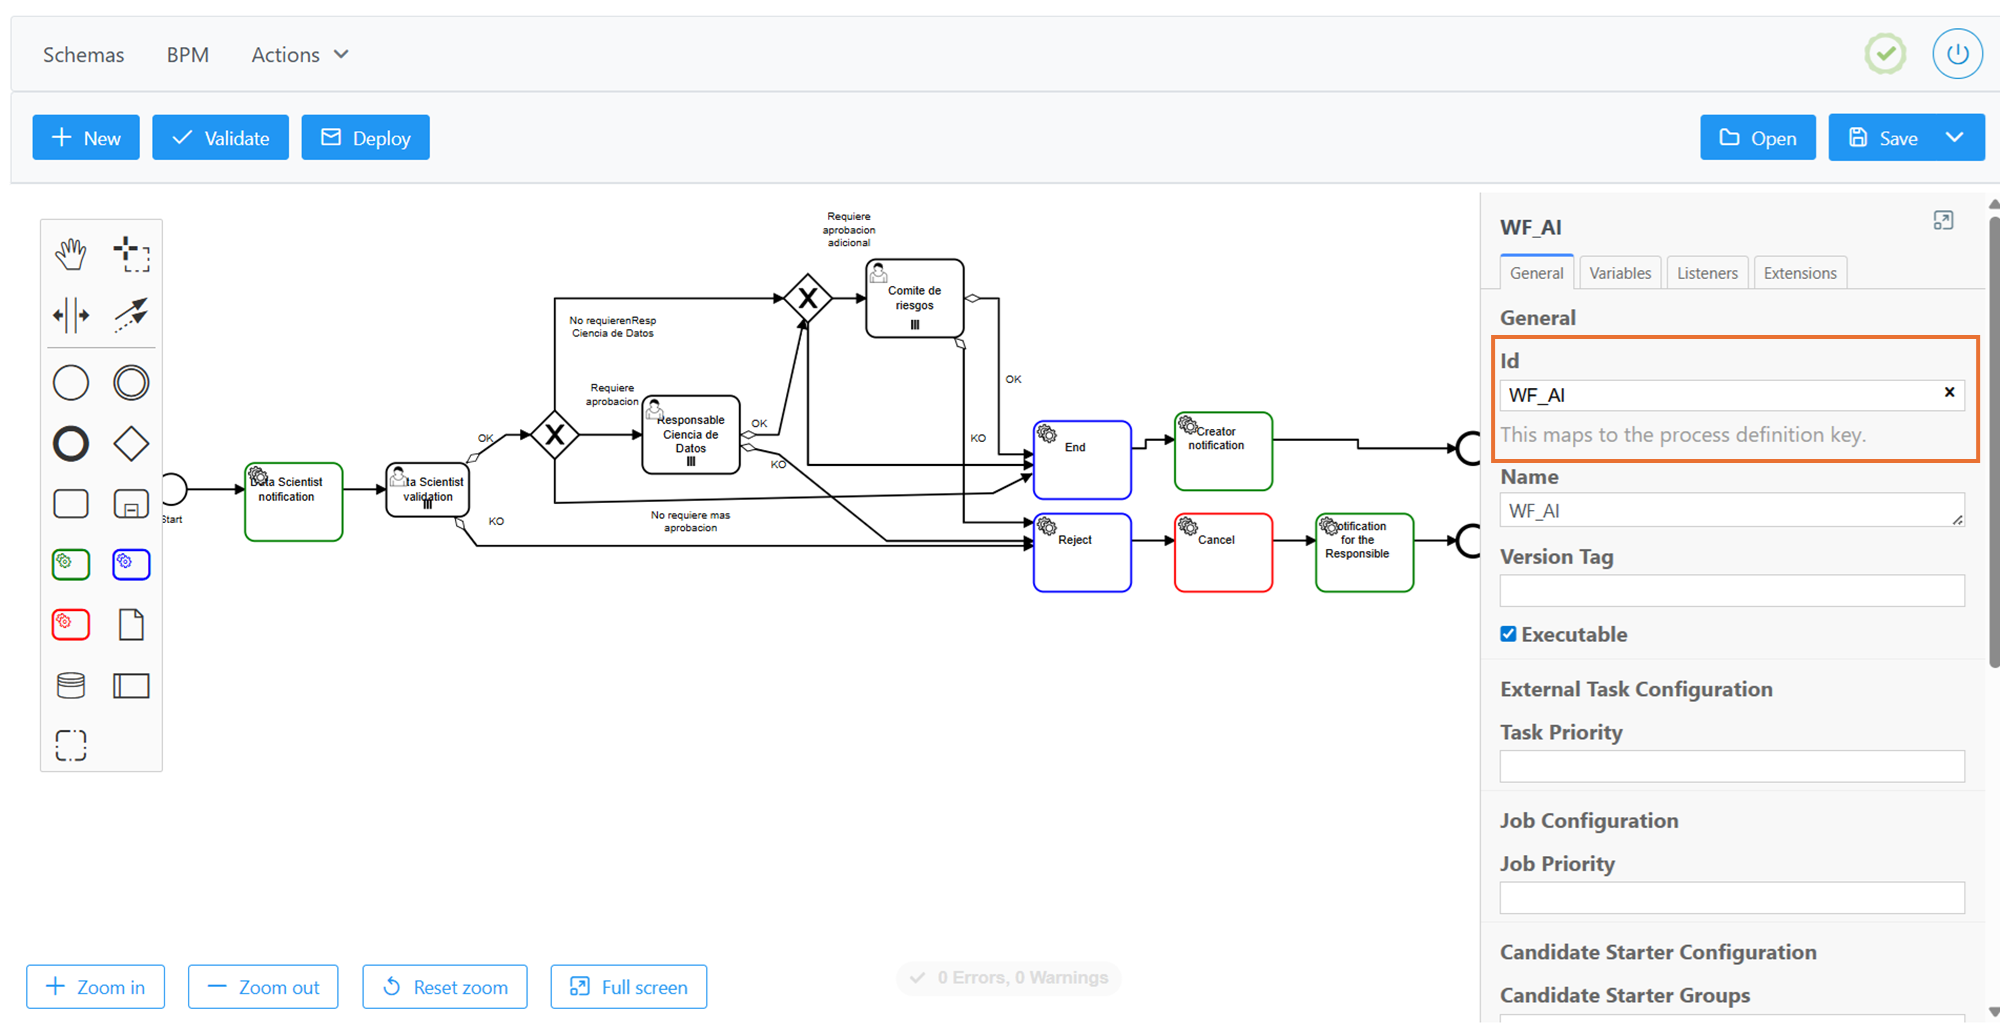Pick the red service task icon
This screenshot has width=2000, height=1033.
pos(71,624)
